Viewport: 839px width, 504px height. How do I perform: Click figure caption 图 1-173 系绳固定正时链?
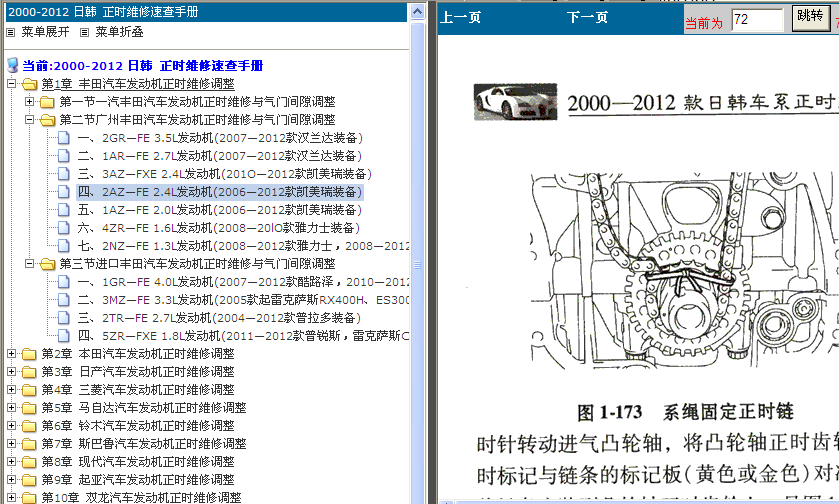tap(685, 412)
